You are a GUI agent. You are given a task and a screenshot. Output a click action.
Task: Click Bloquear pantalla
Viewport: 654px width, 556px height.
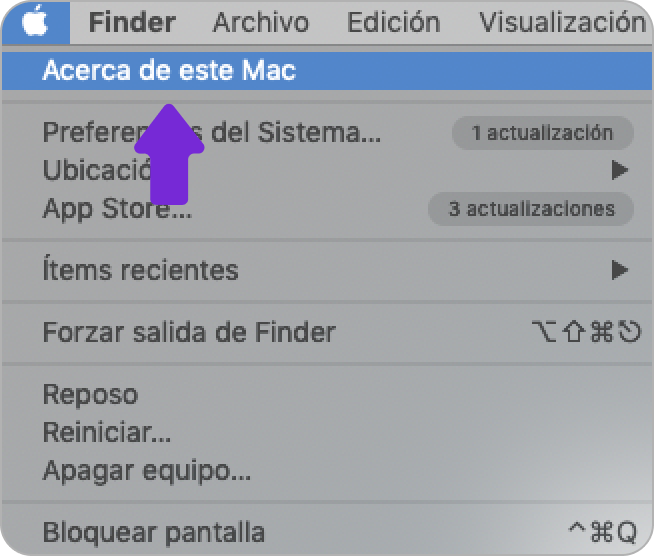[153, 532]
